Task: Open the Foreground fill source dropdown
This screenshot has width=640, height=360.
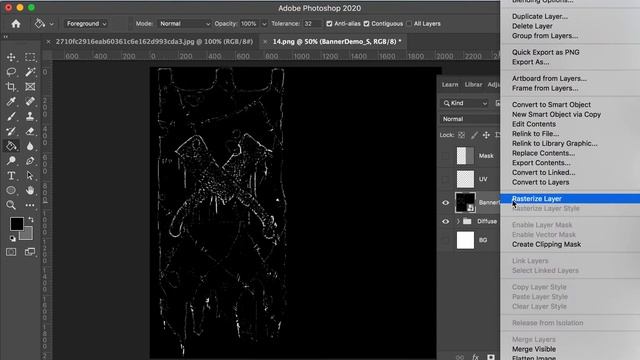Action: 86,24
